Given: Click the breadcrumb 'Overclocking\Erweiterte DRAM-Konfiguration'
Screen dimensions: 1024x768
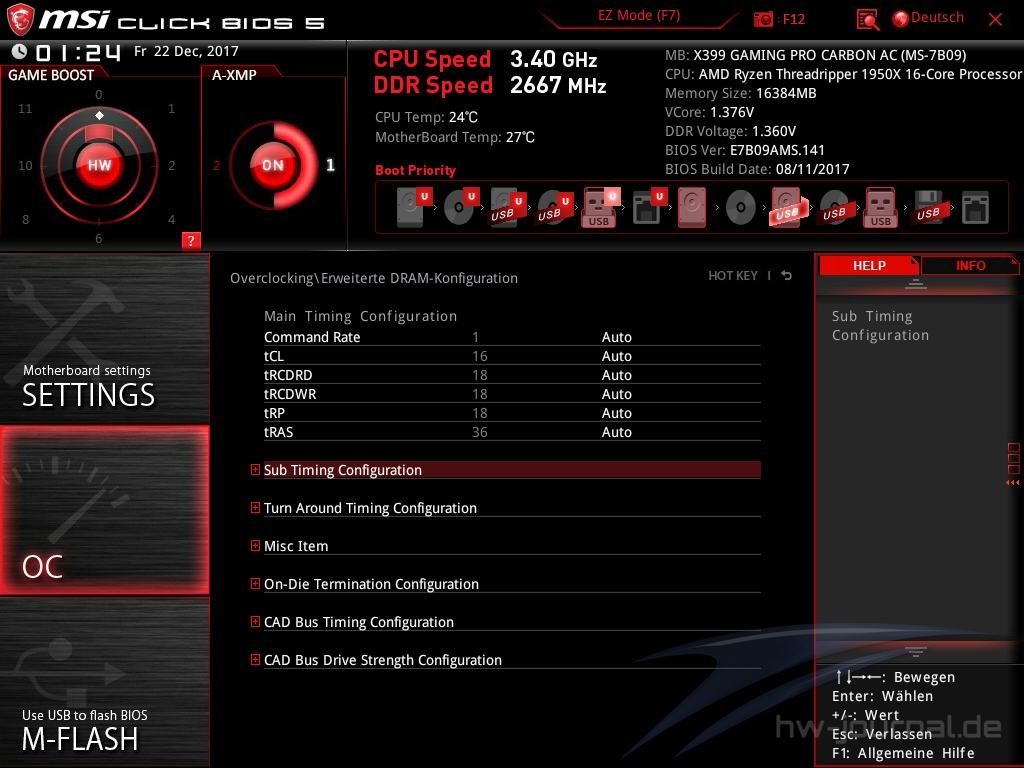Looking at the screenshot, I should coord(374,278).
